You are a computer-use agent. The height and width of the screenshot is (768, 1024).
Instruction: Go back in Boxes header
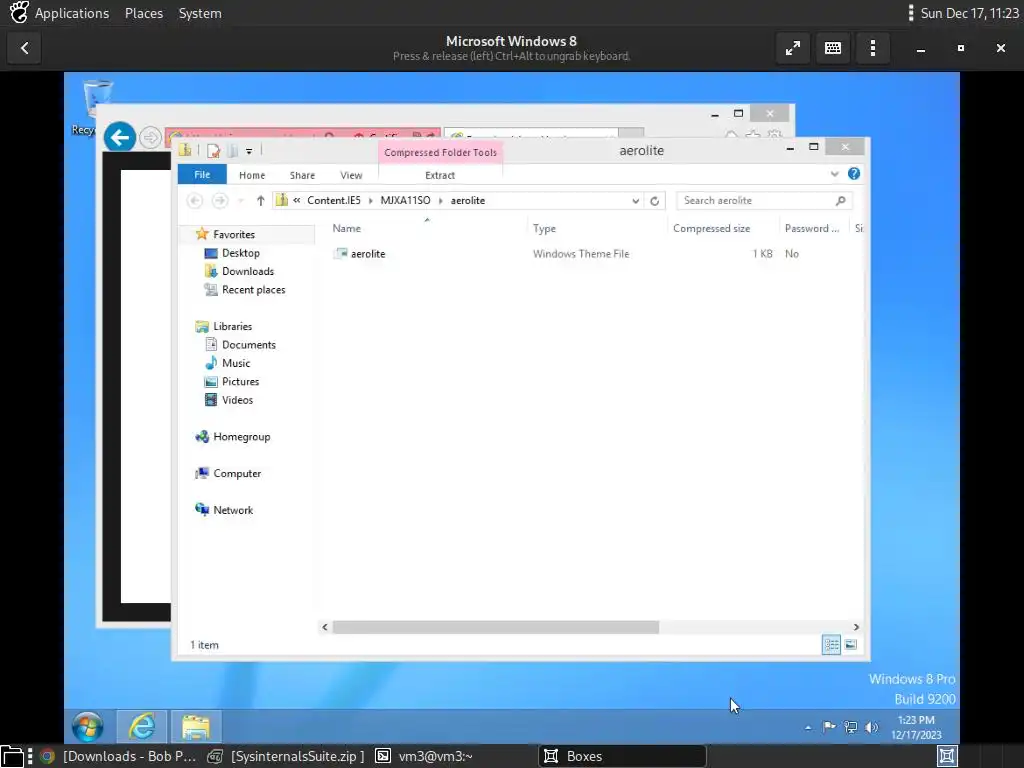[x=24, y=48]
